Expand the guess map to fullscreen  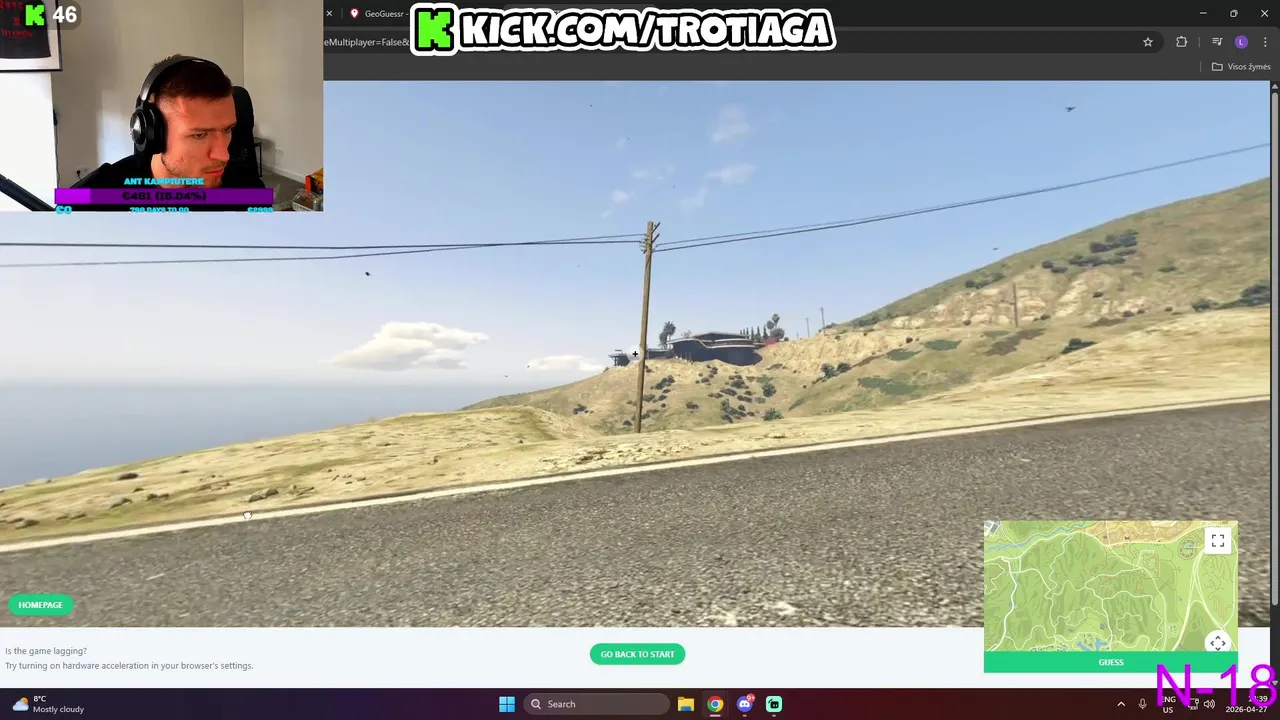coord(1217,541)
